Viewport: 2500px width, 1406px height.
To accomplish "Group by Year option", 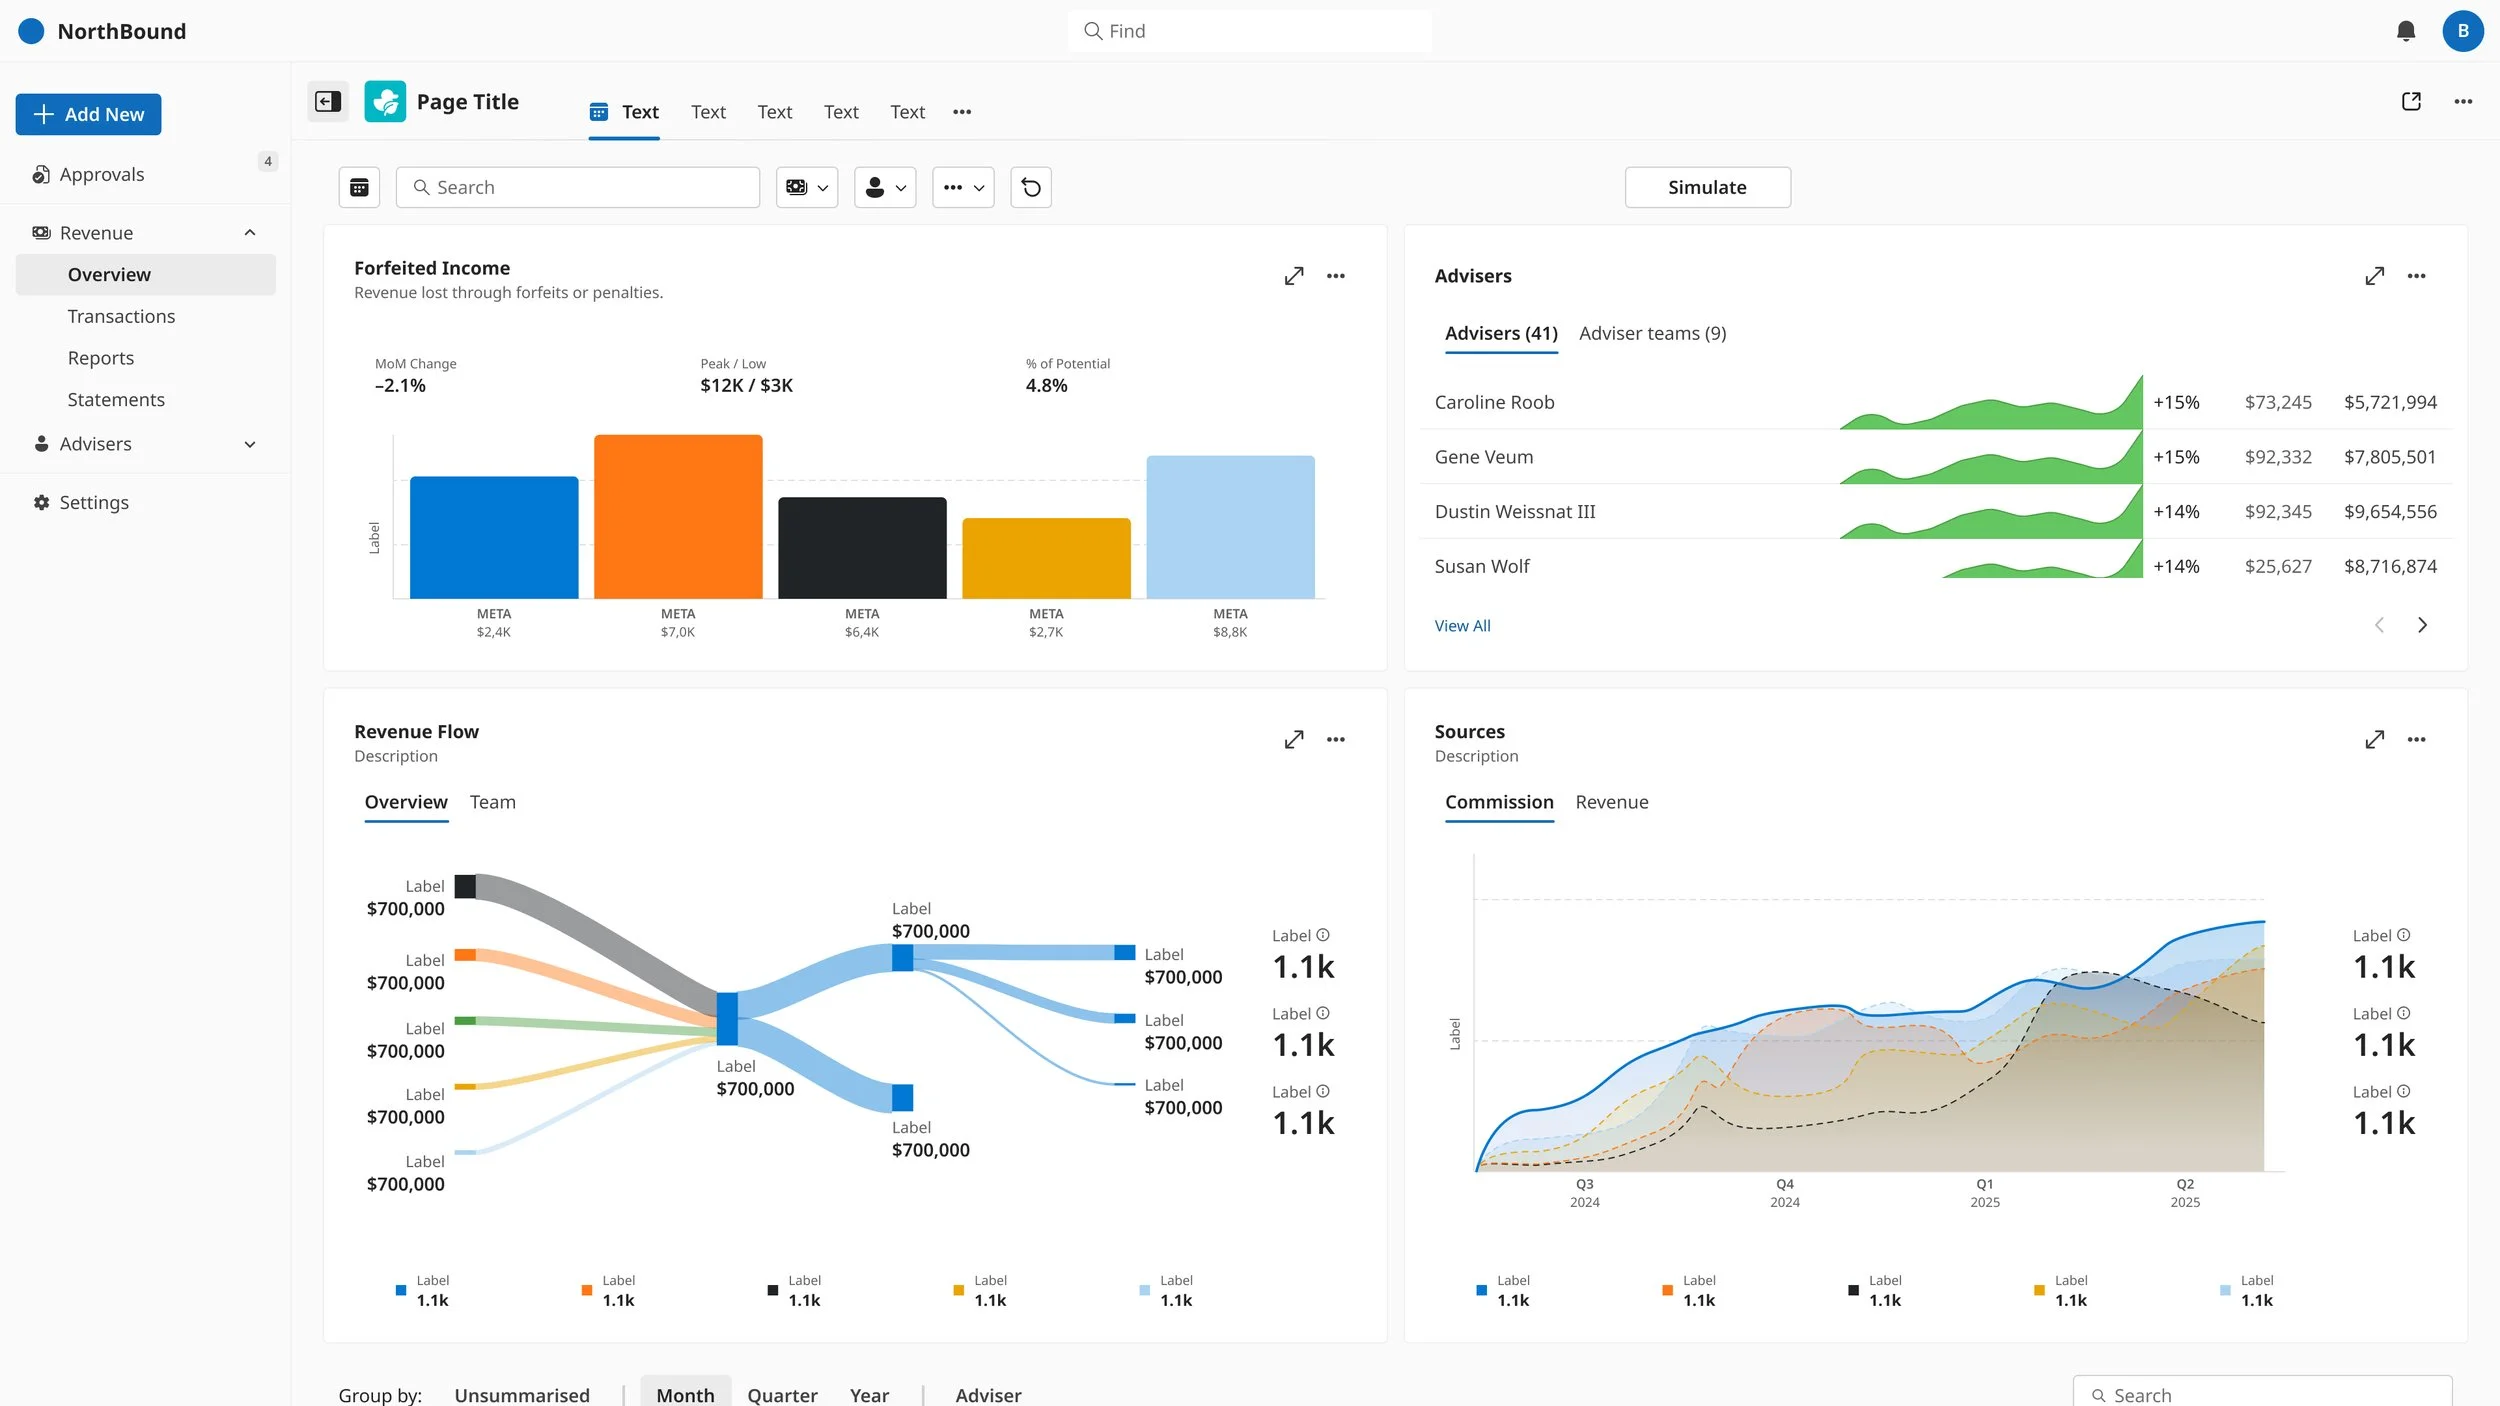I will tap(869, 1394).
